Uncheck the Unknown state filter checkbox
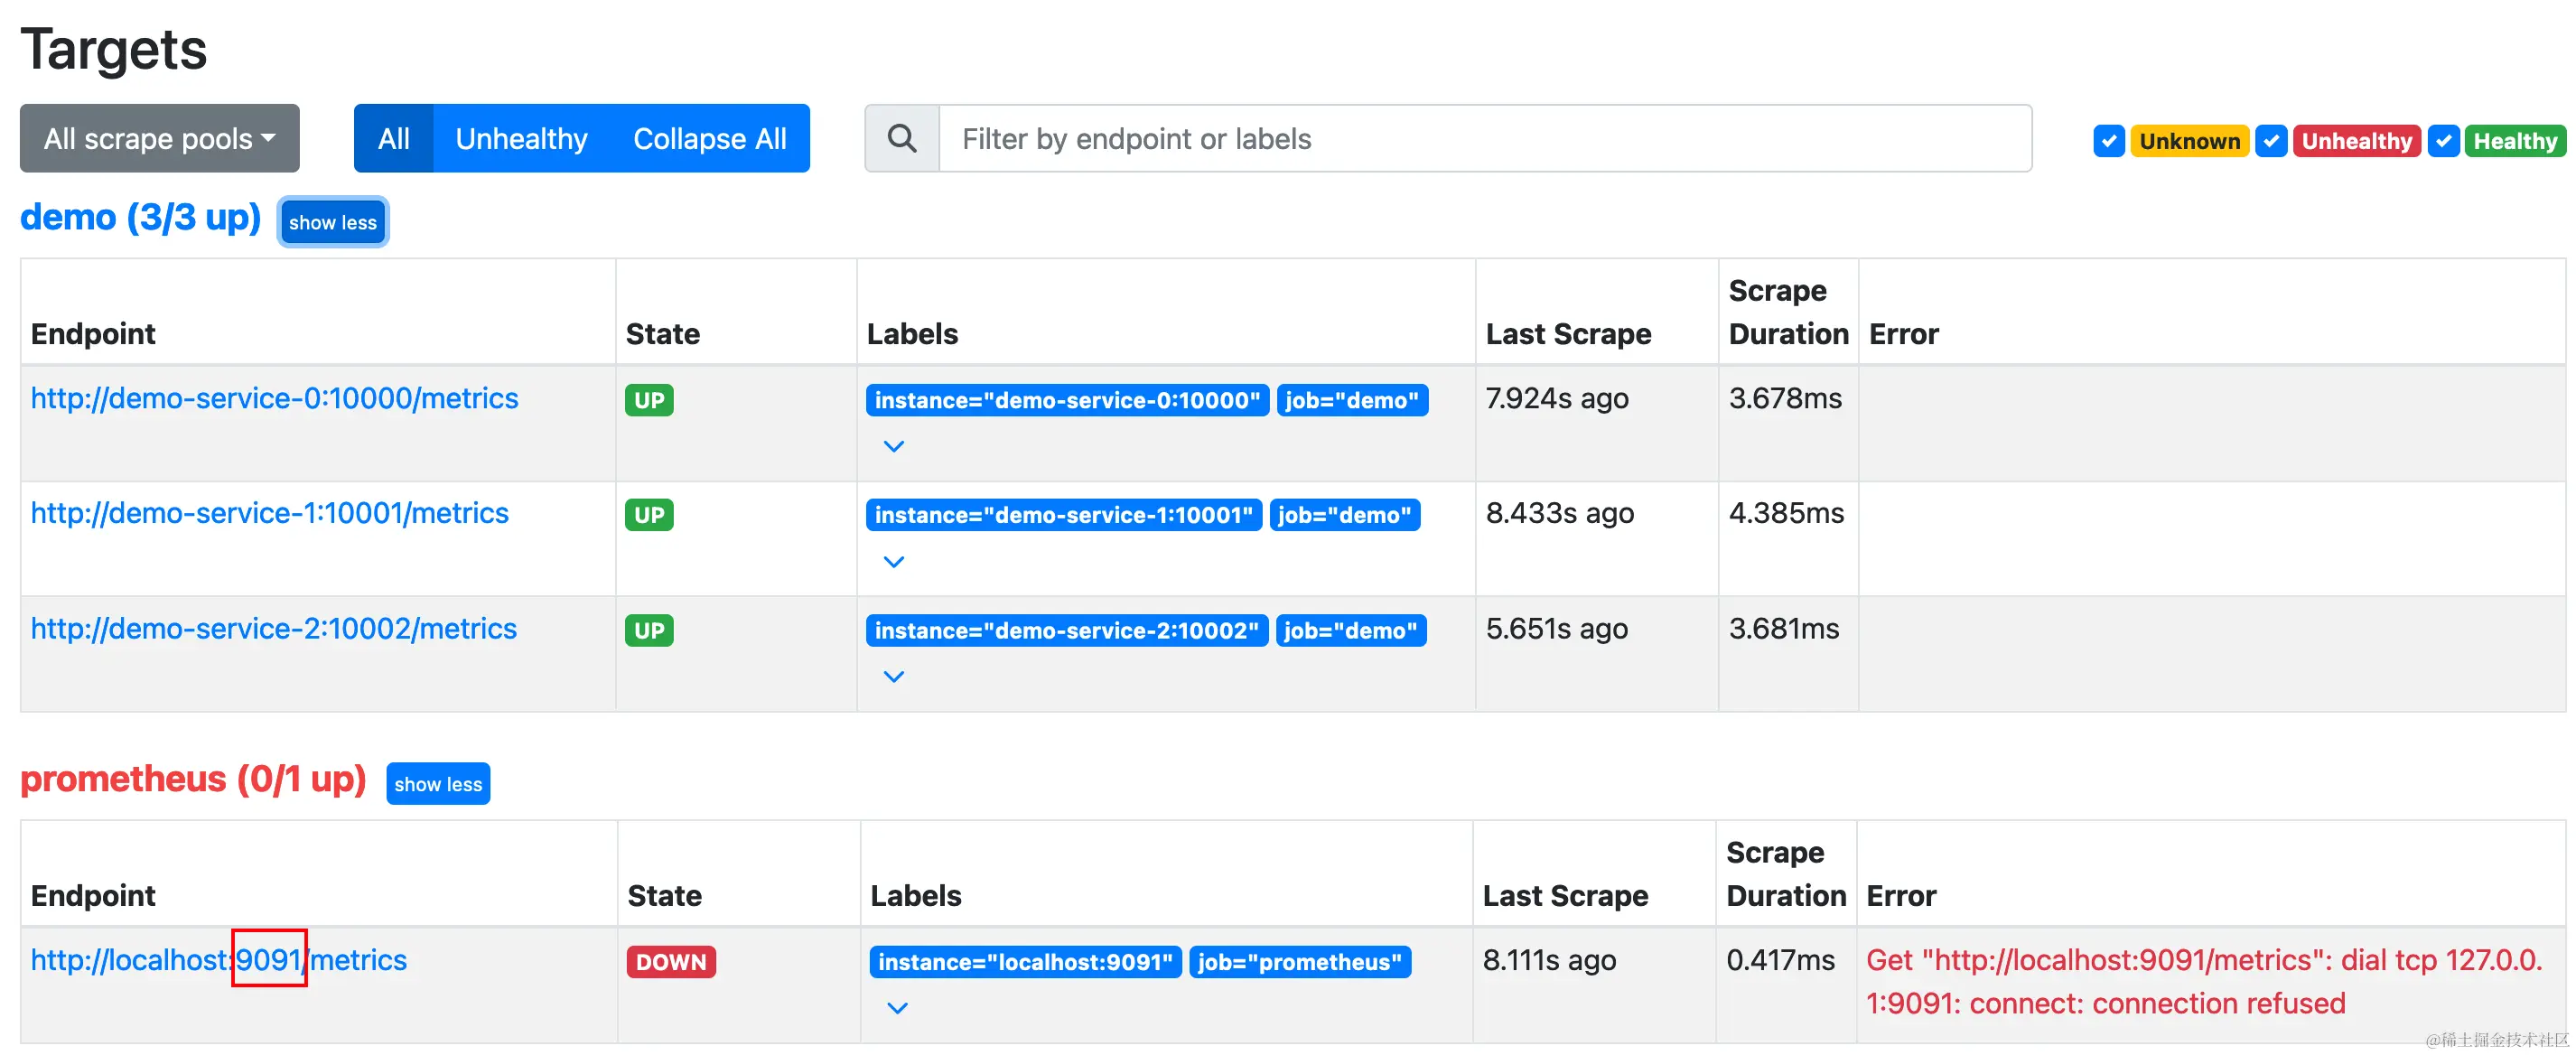This screenshot has width=2576, height=1055. point(2108,141)
